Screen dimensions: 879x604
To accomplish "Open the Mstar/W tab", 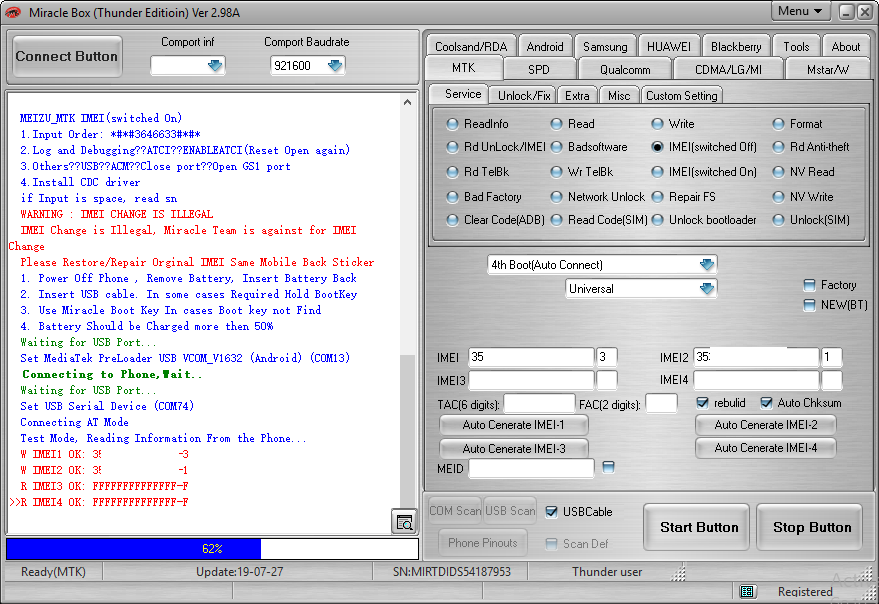I will point(827,70).
